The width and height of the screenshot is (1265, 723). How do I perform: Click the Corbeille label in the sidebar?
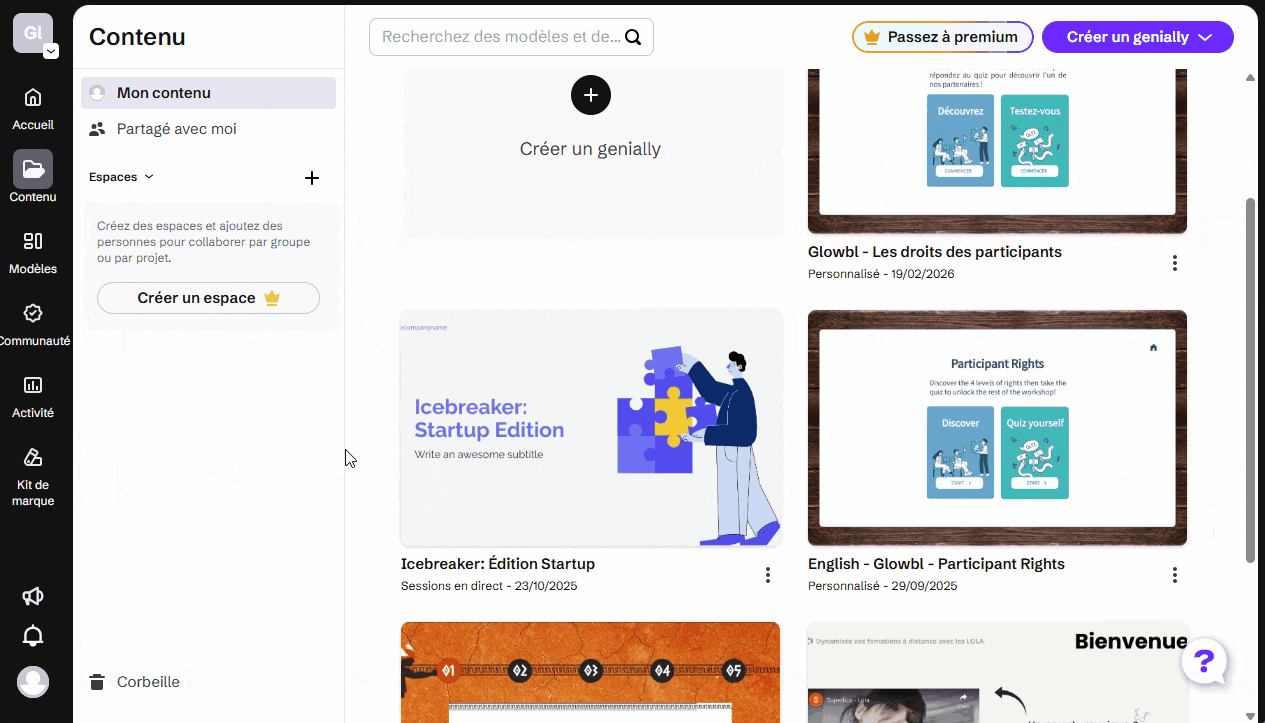pyautogui.click(x=148, y=682)
